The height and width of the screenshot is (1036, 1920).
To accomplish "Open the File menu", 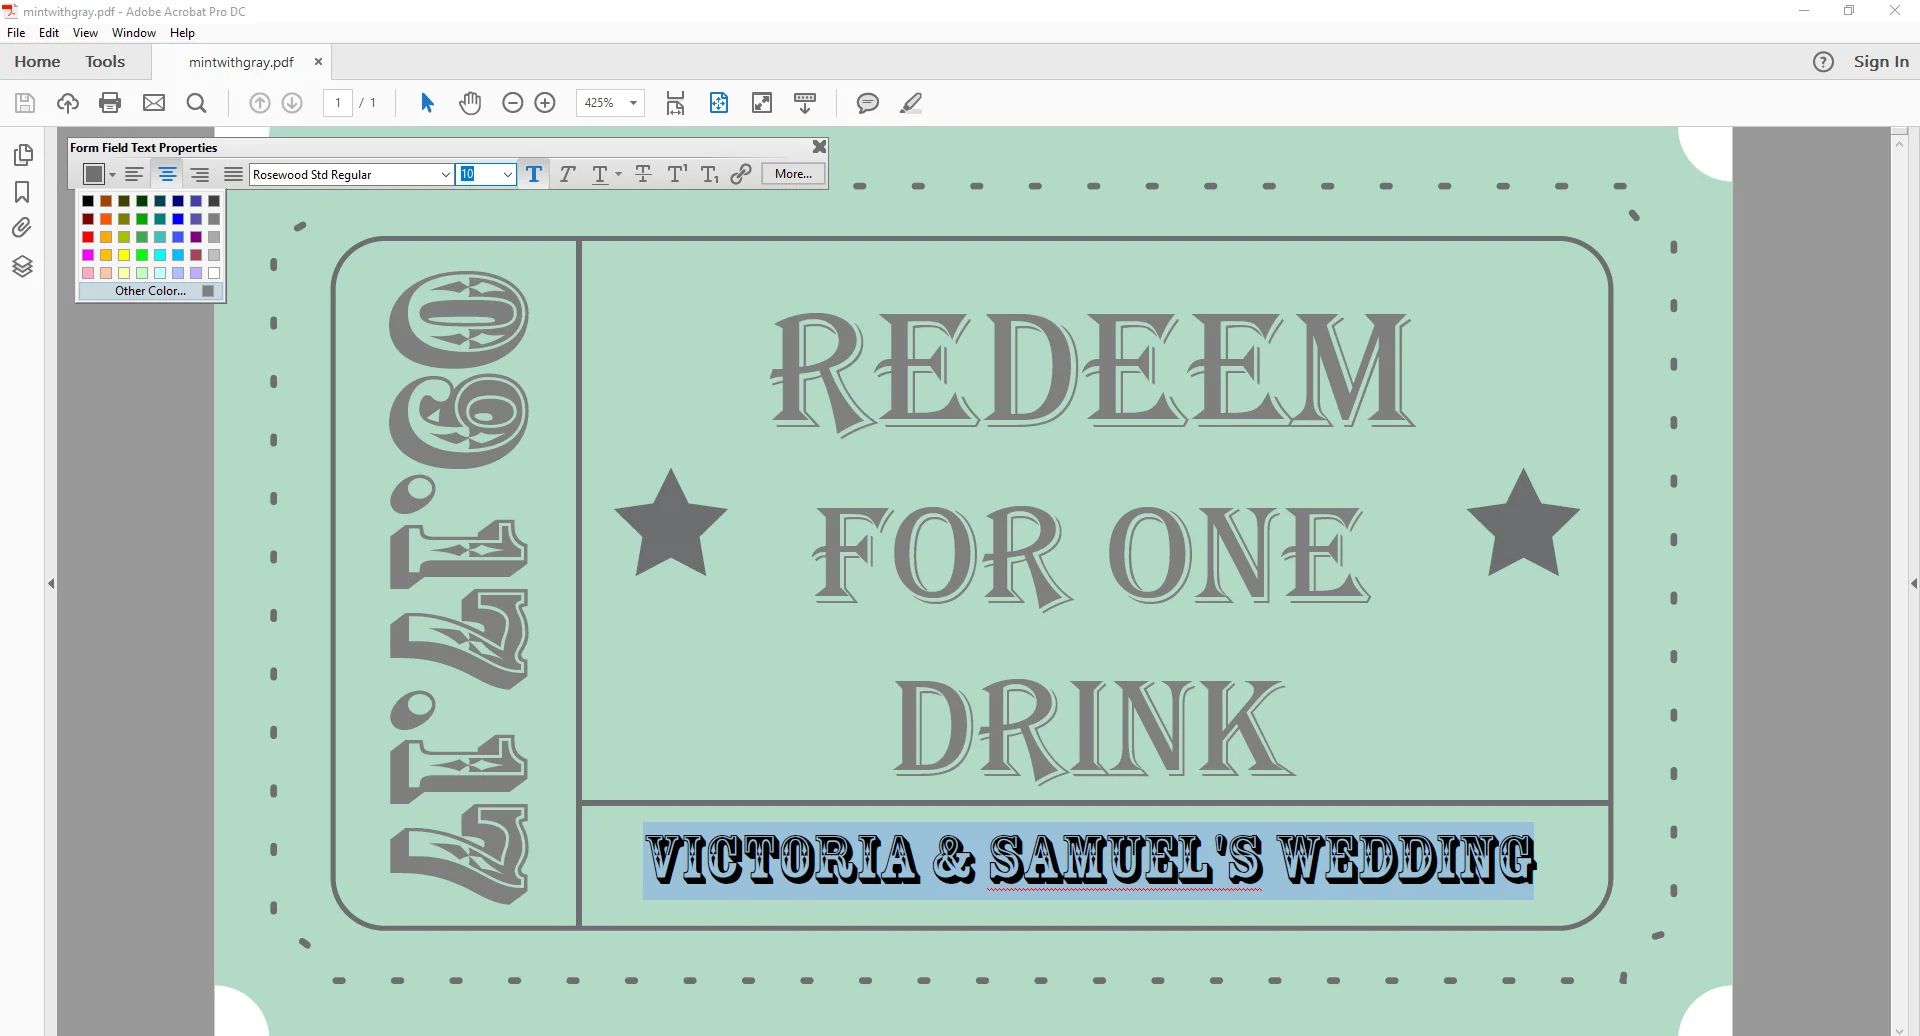I will tap(16, 33).
